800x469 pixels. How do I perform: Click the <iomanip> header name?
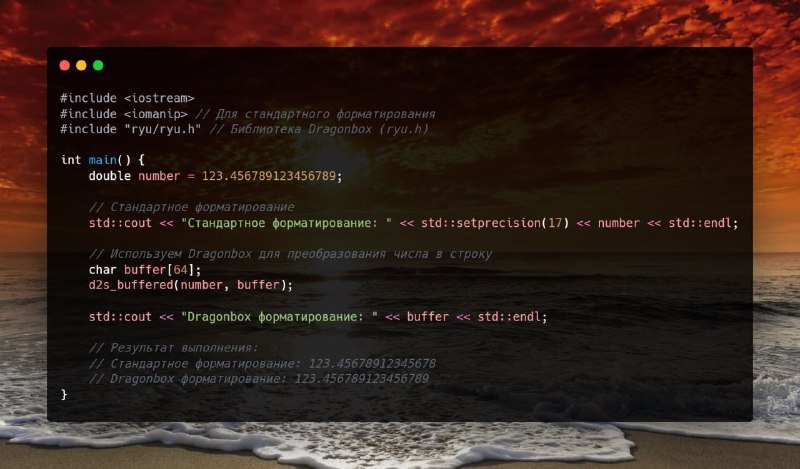[x=156, y=114]
